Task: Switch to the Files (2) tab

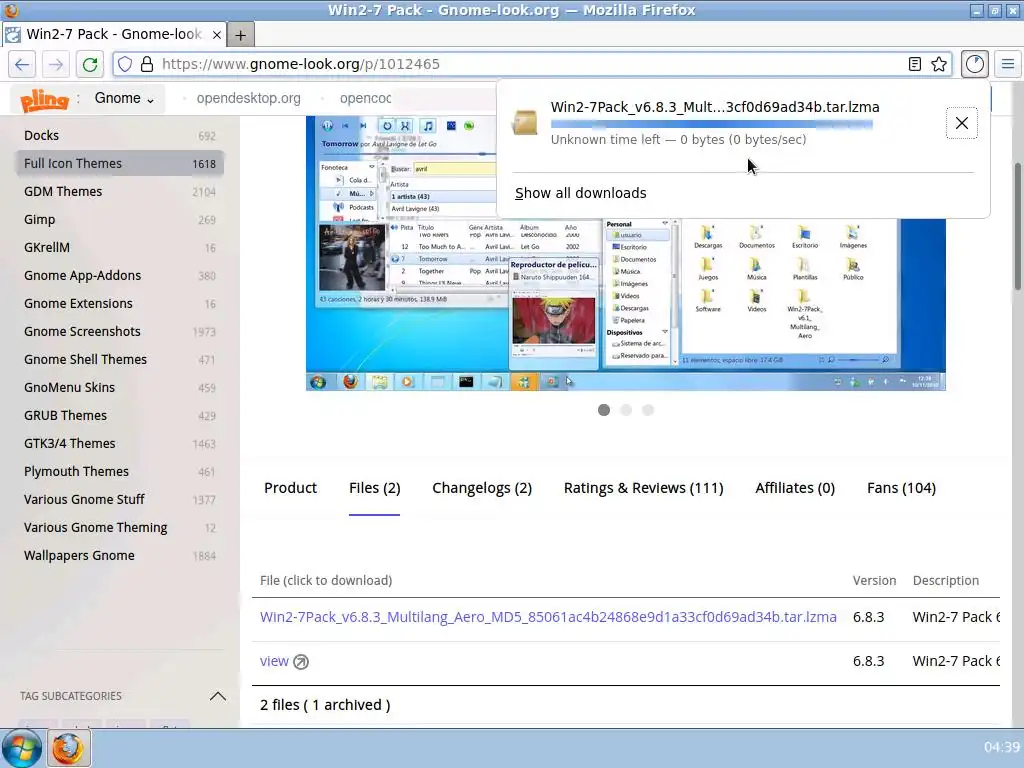Action: pos(374,488)
